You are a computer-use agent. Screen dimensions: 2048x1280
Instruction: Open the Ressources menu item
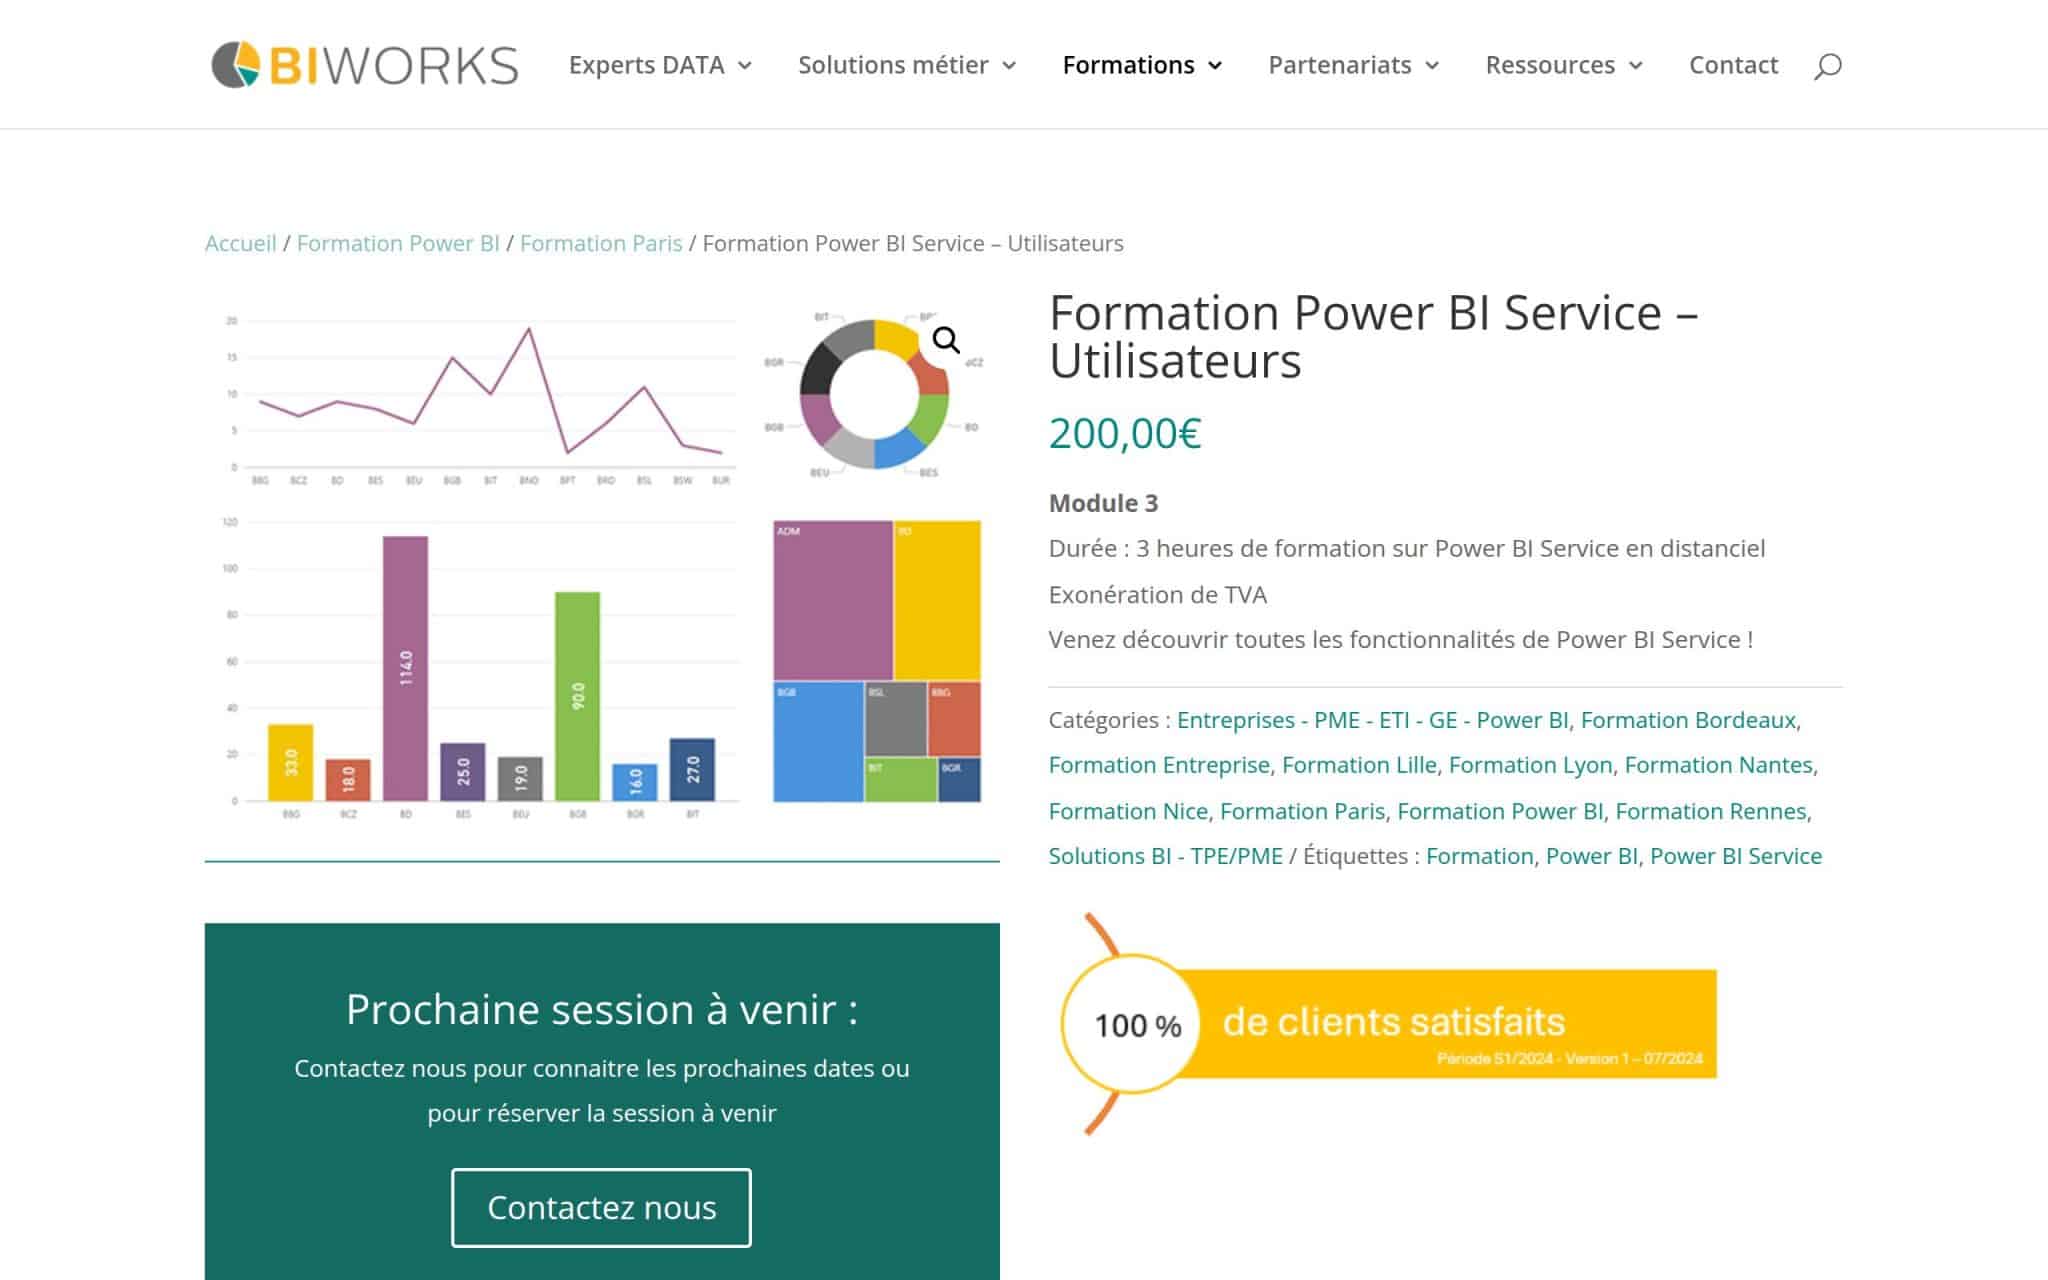click(x=1550, y=65)
